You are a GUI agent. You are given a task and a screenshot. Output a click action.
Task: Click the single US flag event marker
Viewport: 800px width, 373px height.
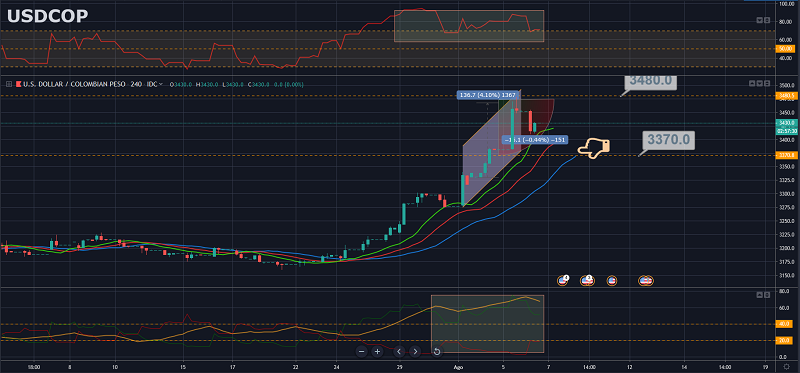(612, 280)
